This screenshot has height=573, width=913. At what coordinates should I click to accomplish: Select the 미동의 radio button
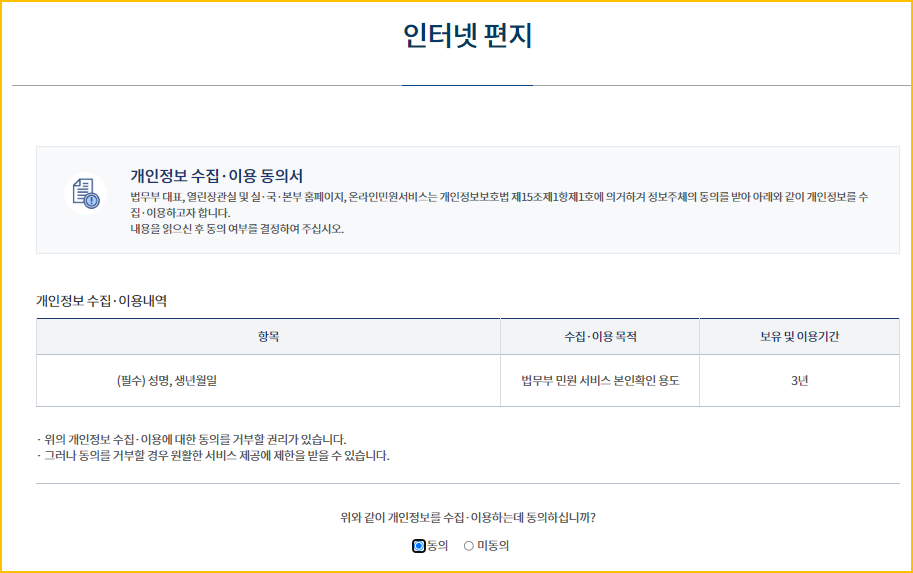tap(469, 546)
